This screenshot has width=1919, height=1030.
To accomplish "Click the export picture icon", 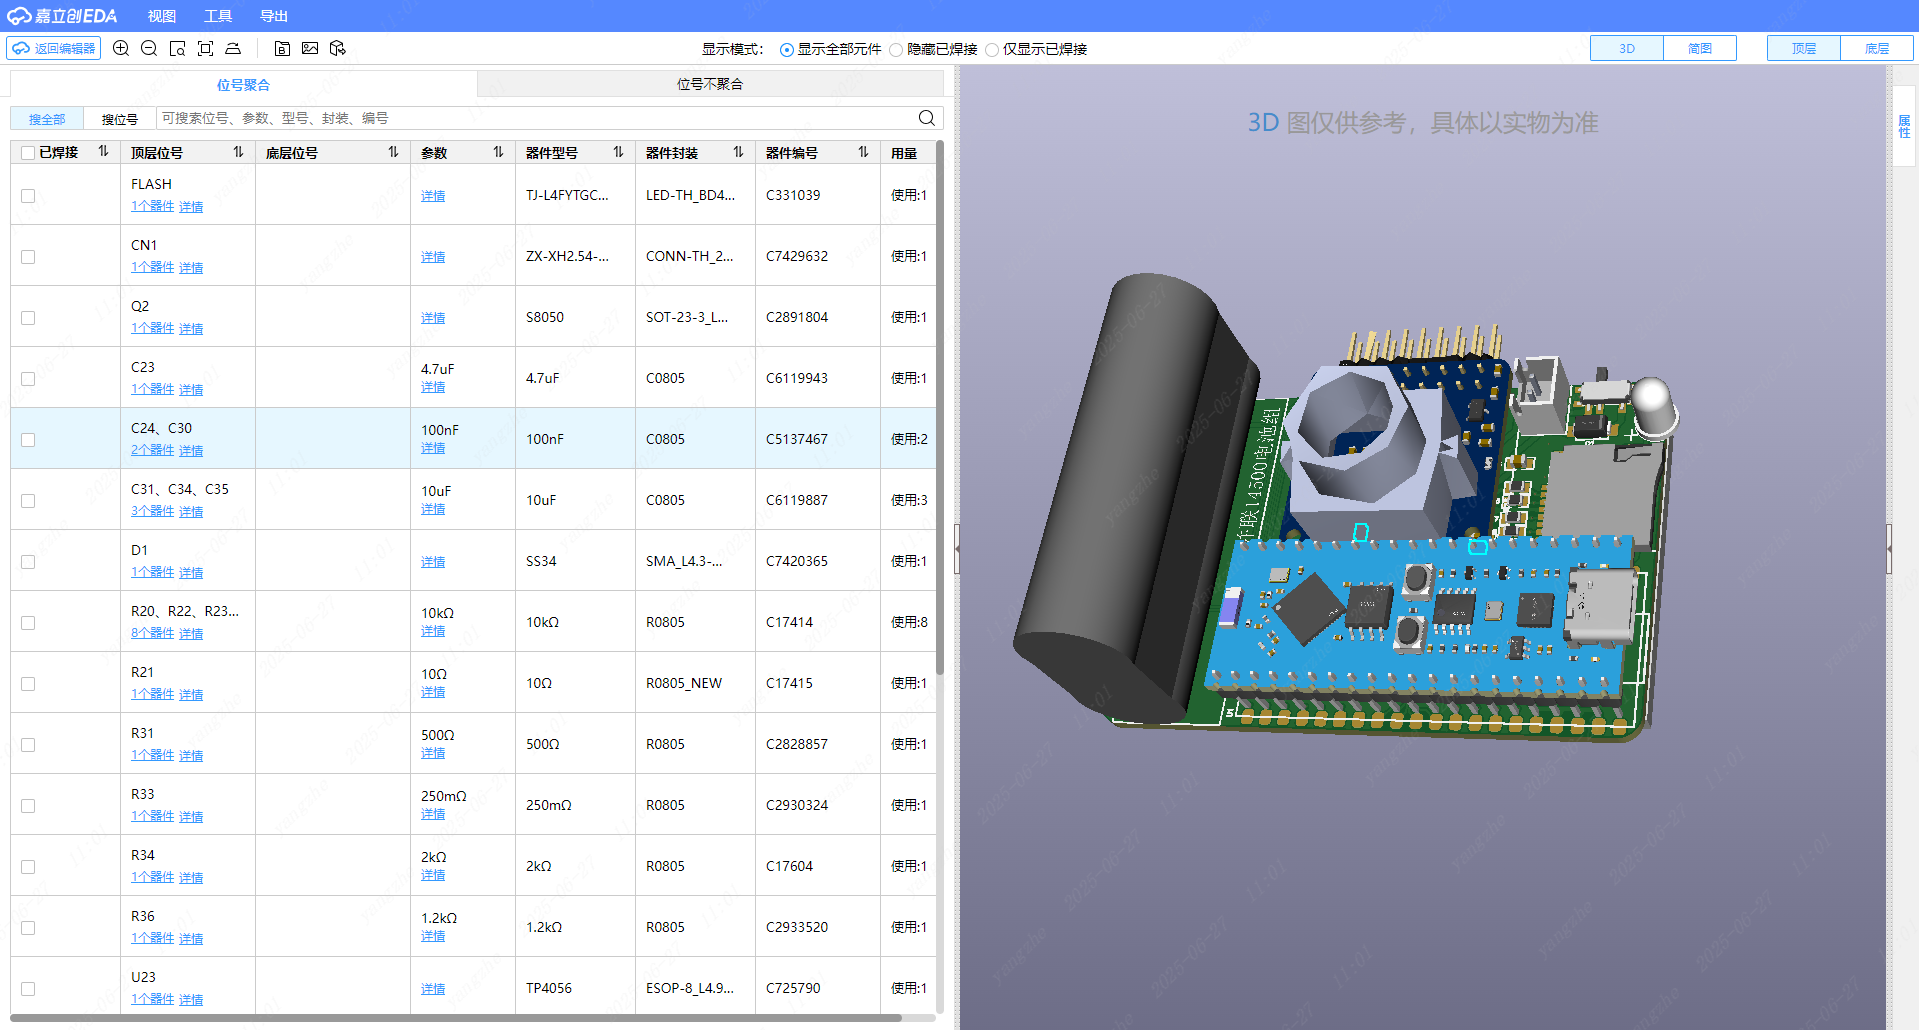I will pos(310,48).
